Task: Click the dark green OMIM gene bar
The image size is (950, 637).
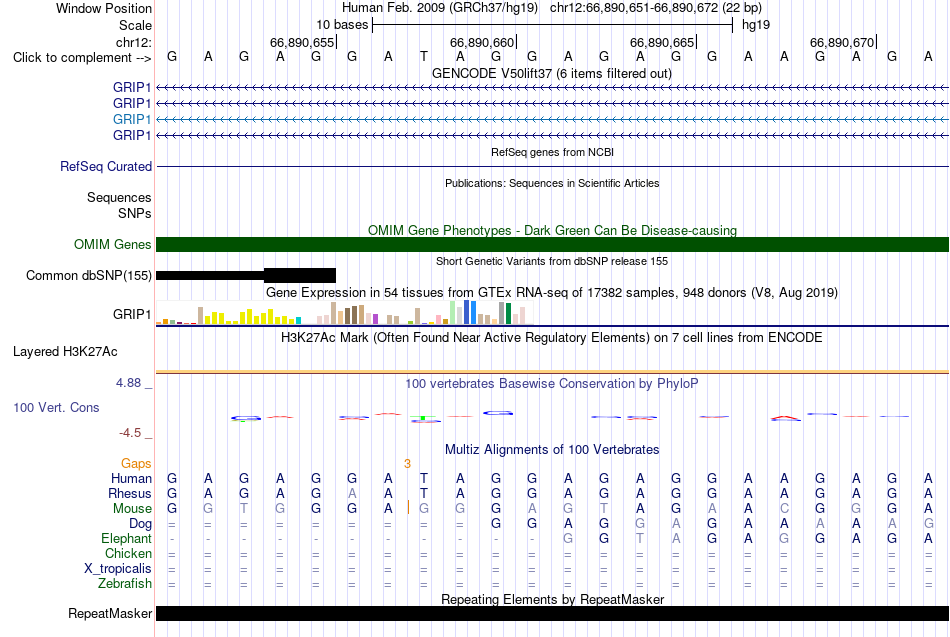Action: pos(552,244)
